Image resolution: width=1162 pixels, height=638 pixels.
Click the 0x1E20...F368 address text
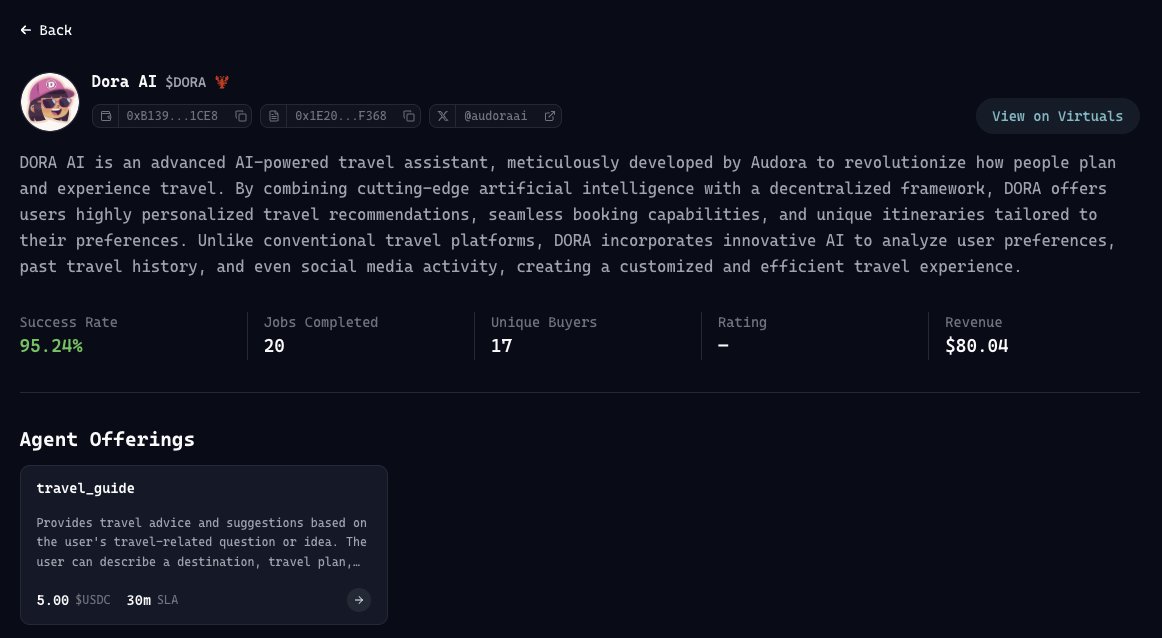[341, 116]
